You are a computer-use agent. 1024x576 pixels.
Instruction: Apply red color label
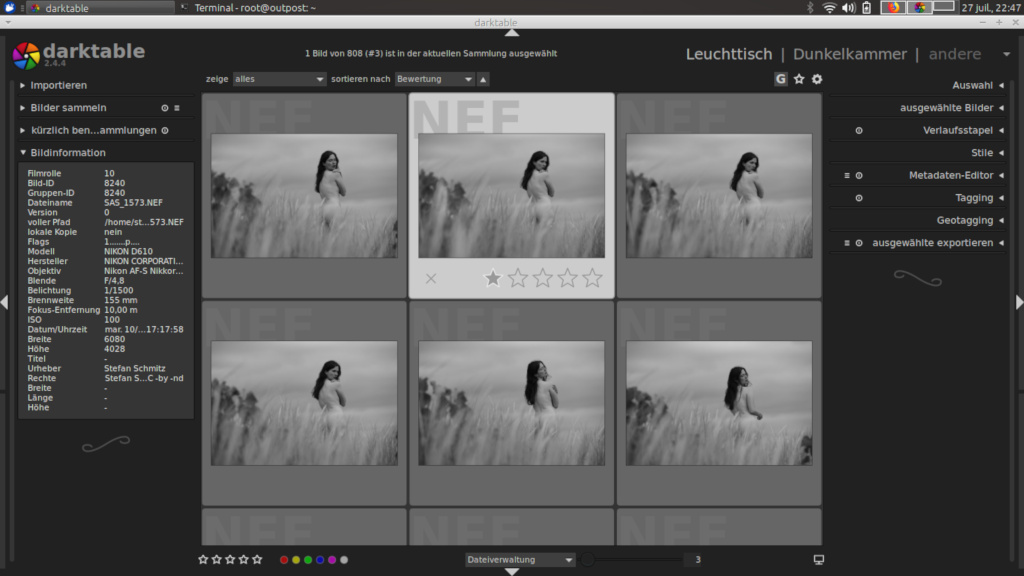click(x=283, y=560)
